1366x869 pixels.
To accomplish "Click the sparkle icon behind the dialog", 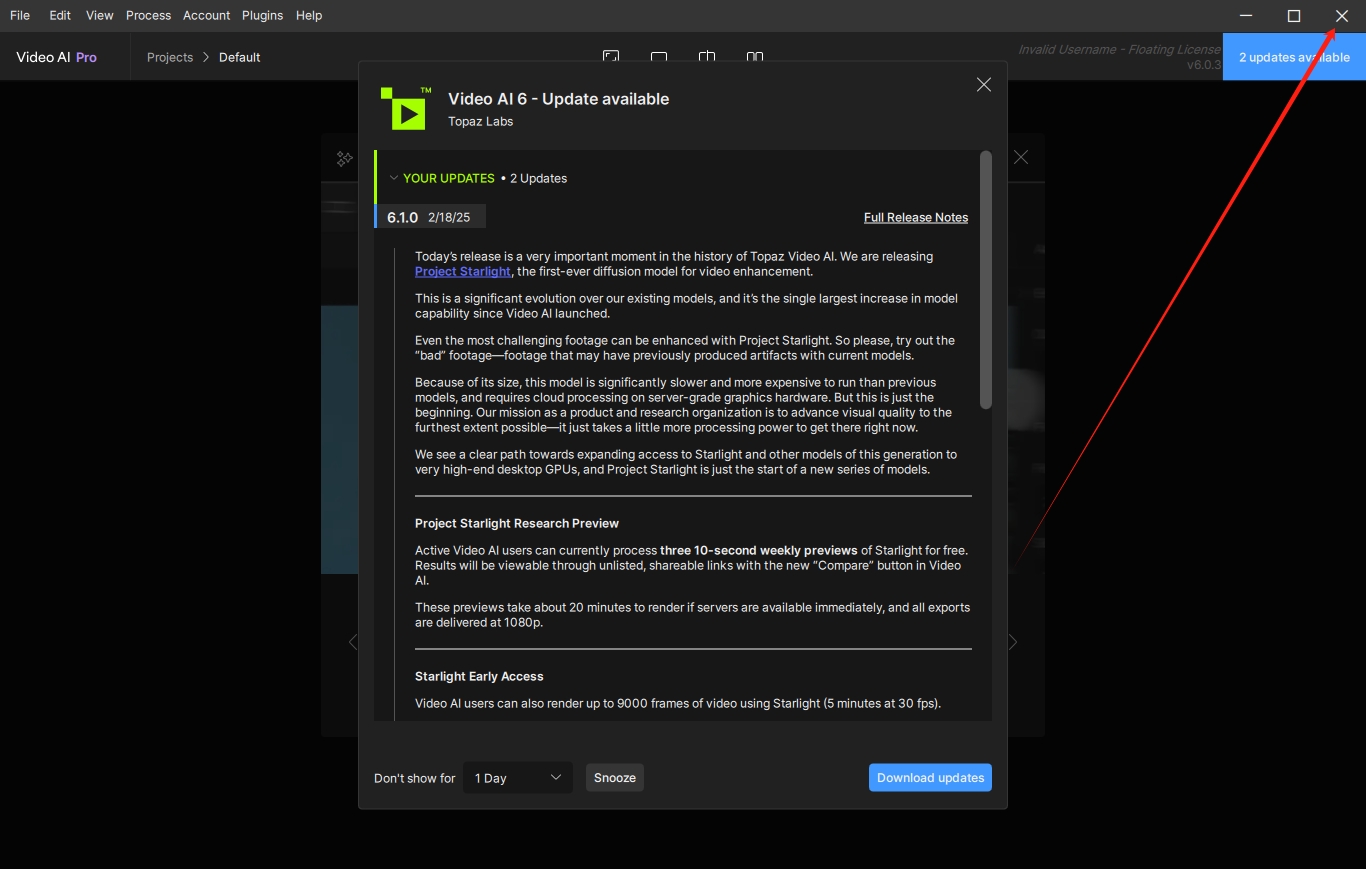I will [344, 158].
